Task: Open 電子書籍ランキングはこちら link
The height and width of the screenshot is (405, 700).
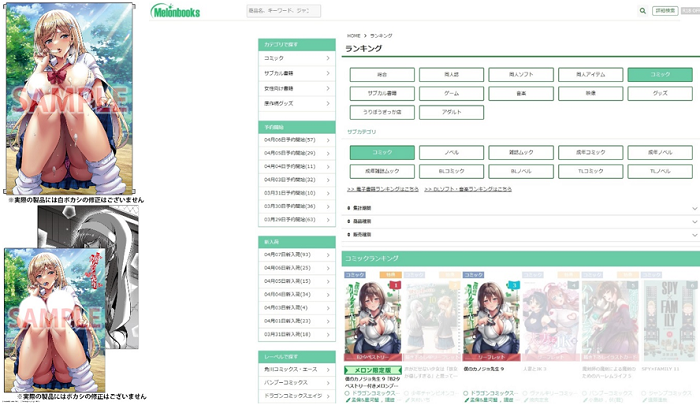Action: coord(383,189)
